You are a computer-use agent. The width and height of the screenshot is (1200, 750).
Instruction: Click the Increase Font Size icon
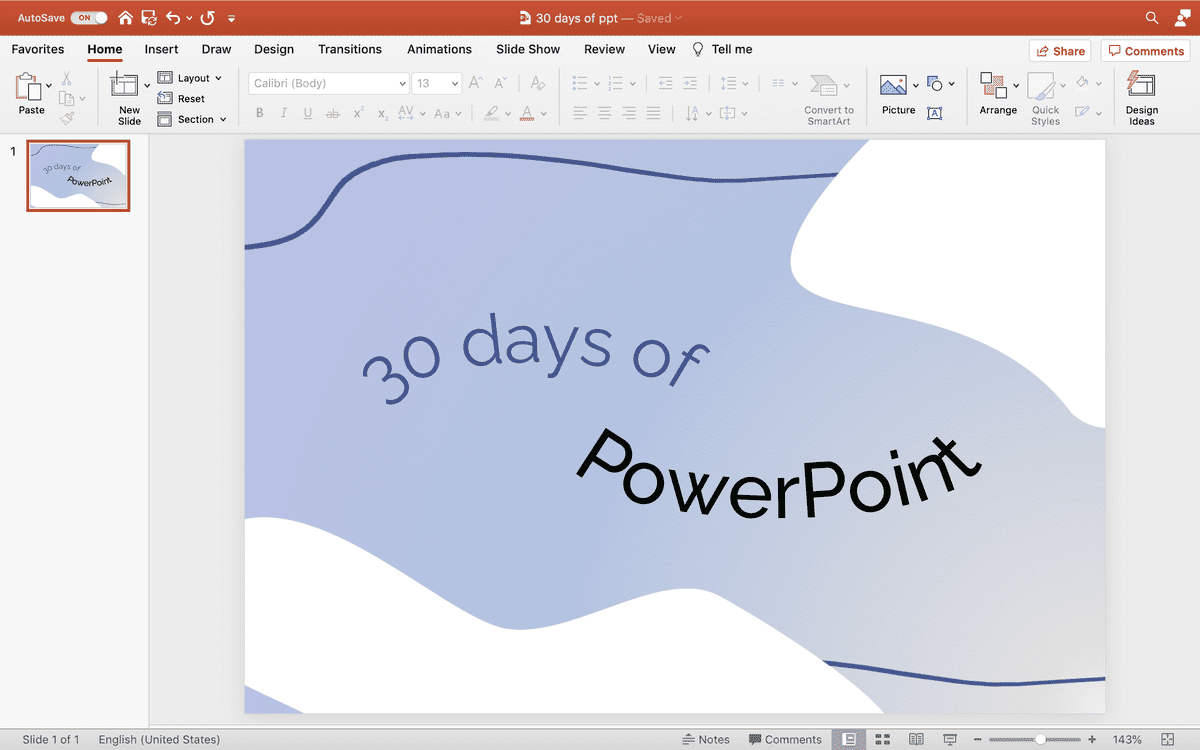476,83
